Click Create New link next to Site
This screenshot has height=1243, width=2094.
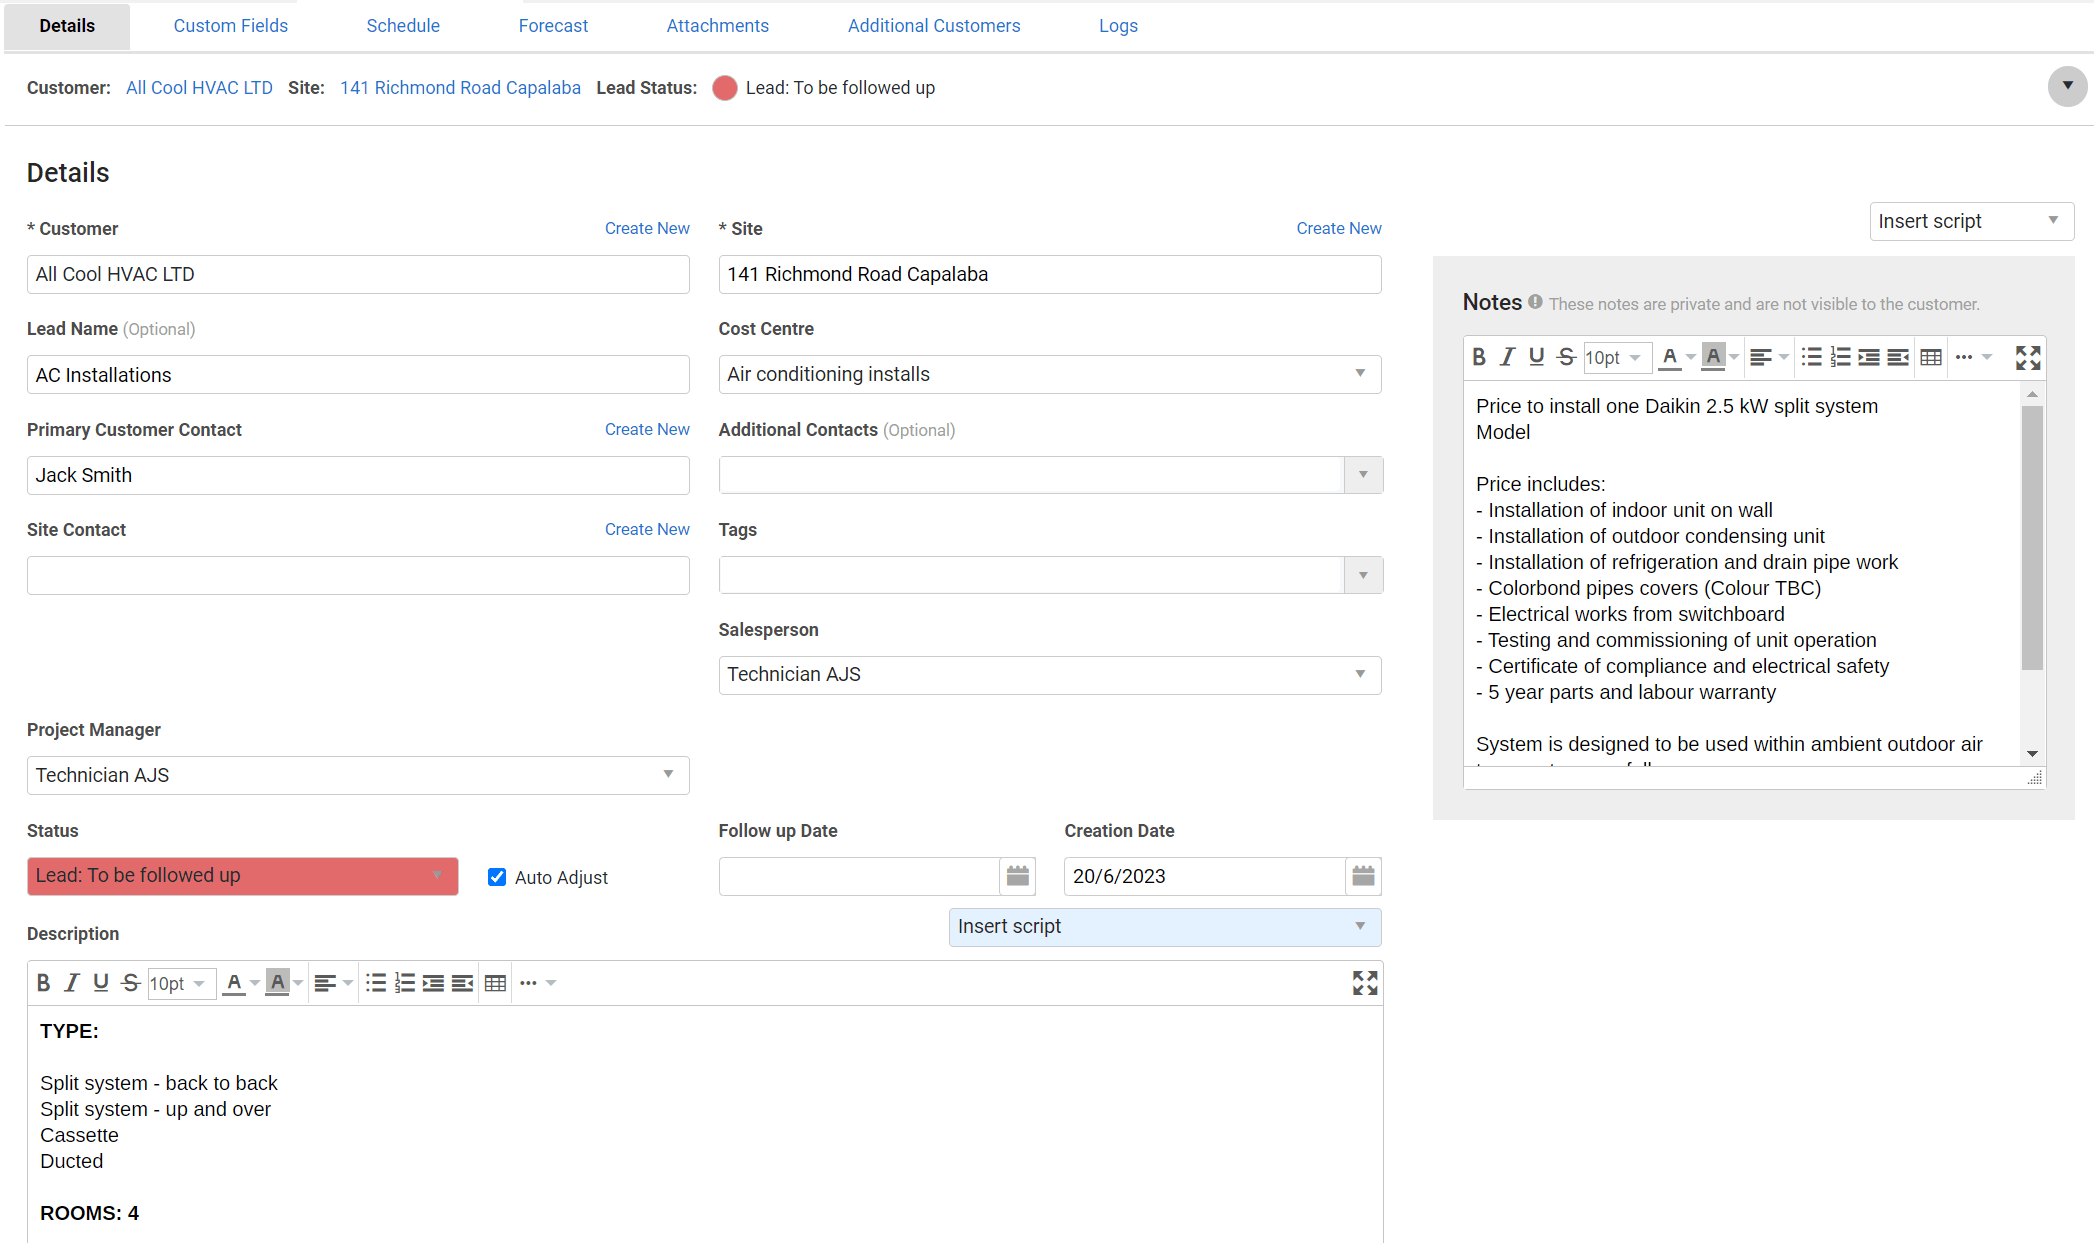pos(1338,228)
